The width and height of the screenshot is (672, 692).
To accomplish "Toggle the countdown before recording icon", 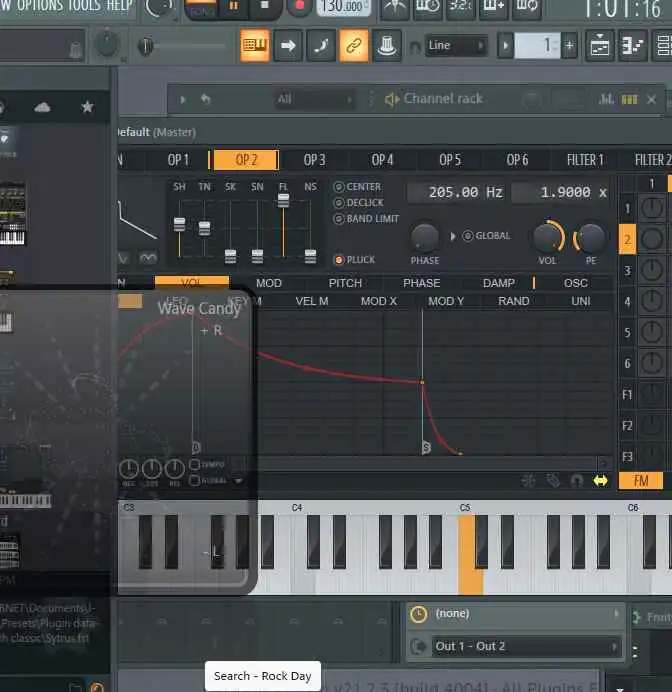I will point(461,8).
